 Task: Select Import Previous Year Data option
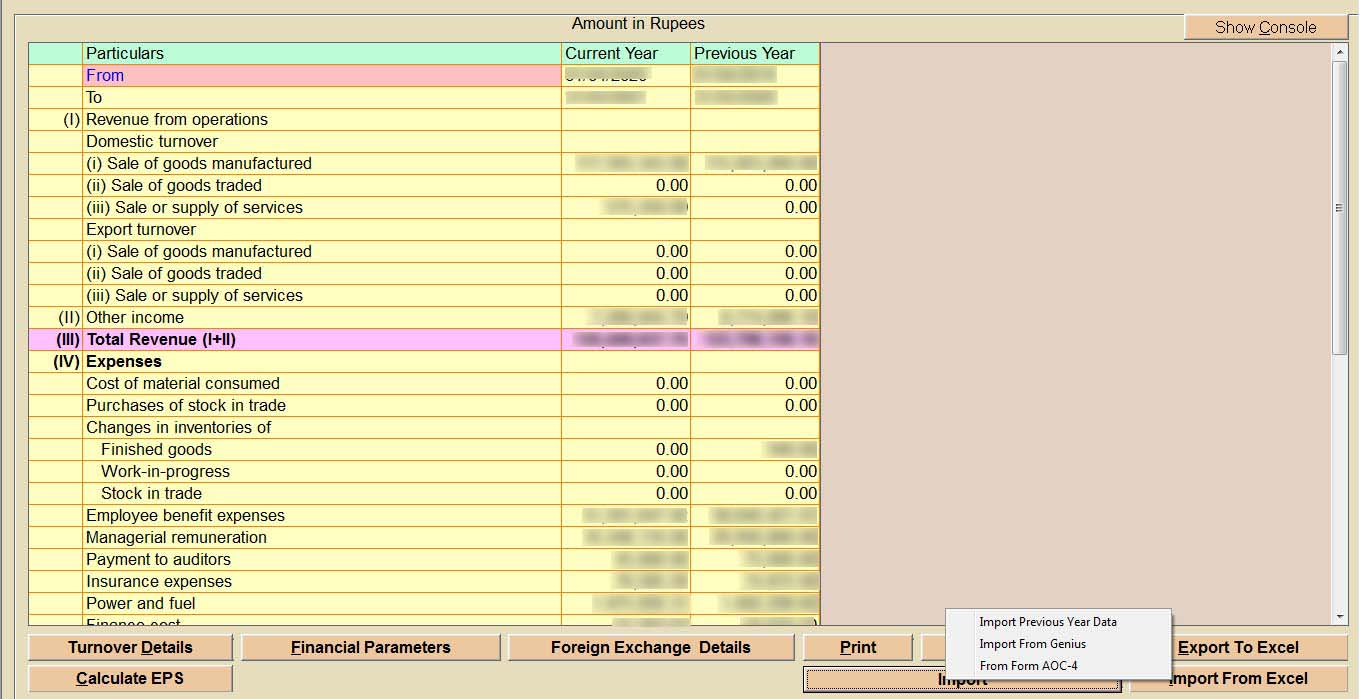coord(1047,622)
